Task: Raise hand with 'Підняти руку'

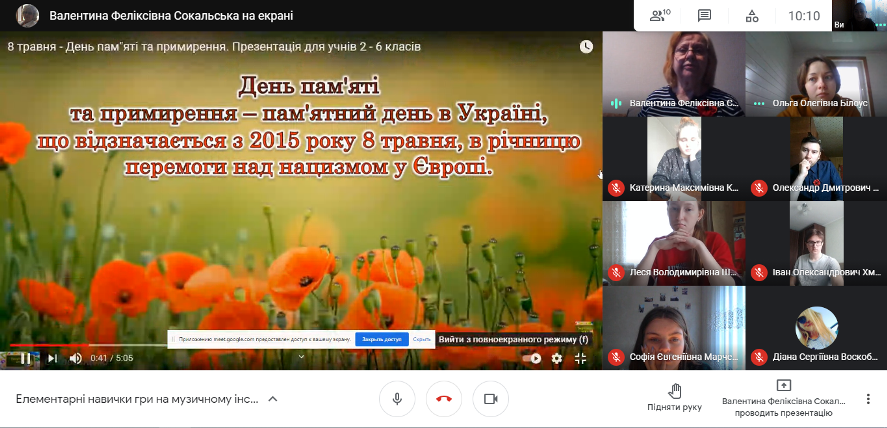Action: tap(674, 397)
